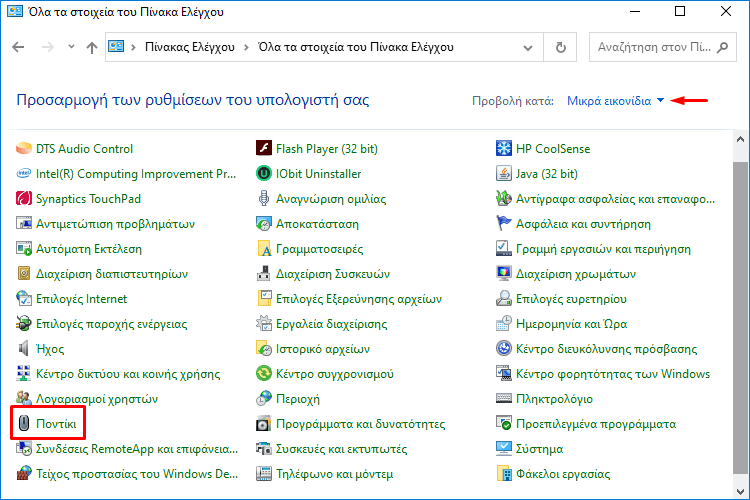Open Αντίγραφα ασφαλείας και επαναφορά link

616,199
